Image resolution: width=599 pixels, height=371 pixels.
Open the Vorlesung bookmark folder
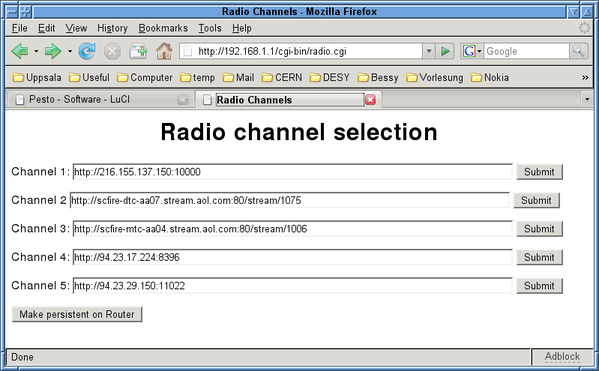434,78
